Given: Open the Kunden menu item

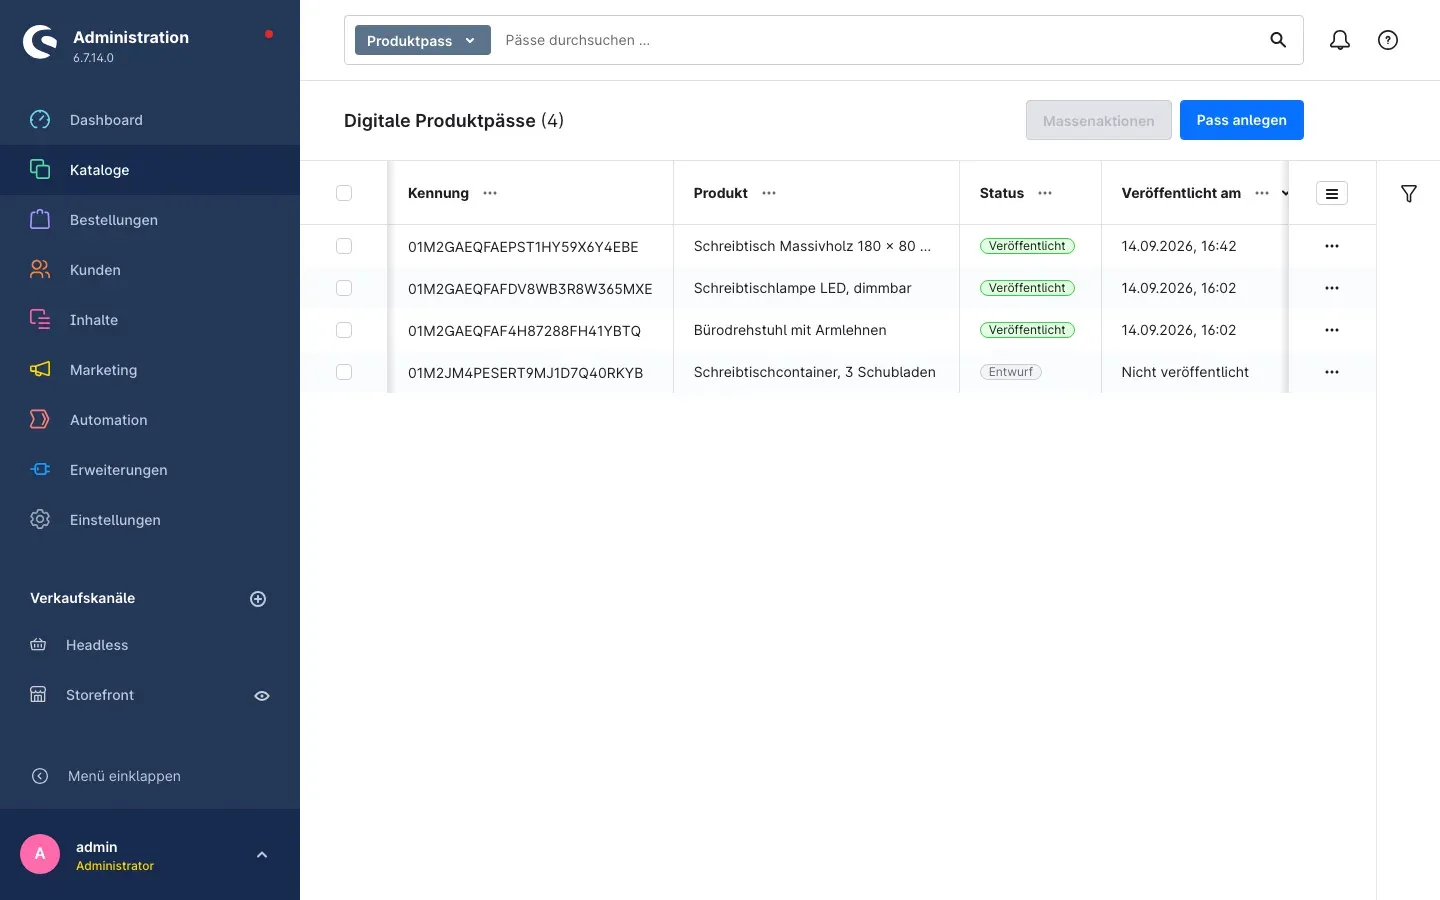Looking at the screenshot, I should coord(150,270).
